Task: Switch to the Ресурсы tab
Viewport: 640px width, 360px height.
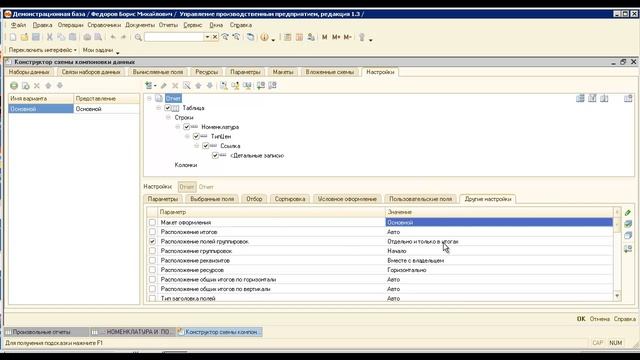Action: point(207,72)
